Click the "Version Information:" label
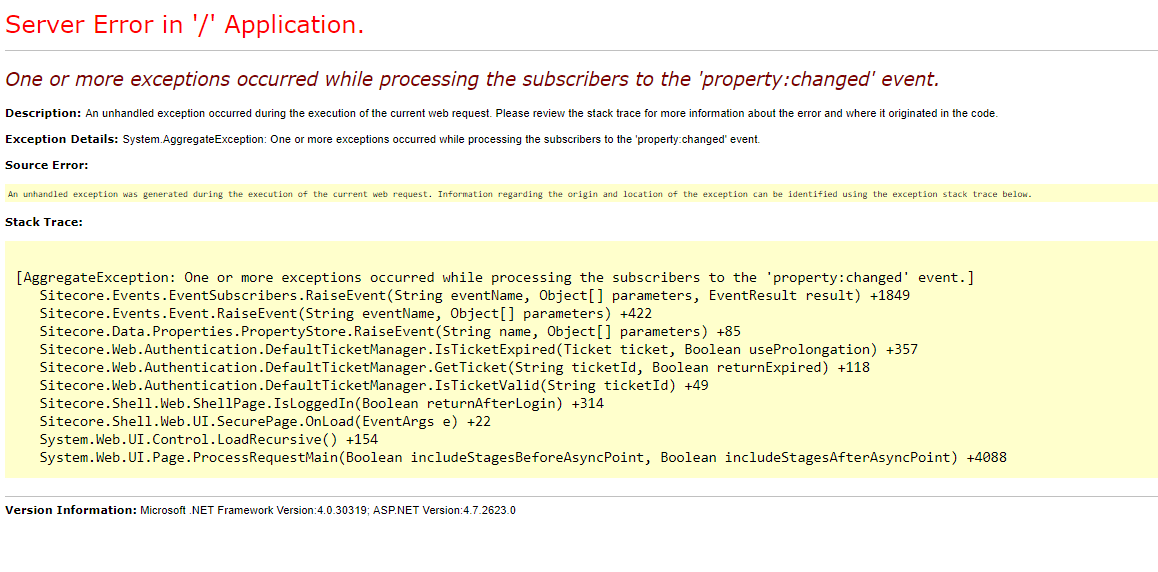Image resolution: width=1158 pixels, height=572 pixels. pos(71,510)
